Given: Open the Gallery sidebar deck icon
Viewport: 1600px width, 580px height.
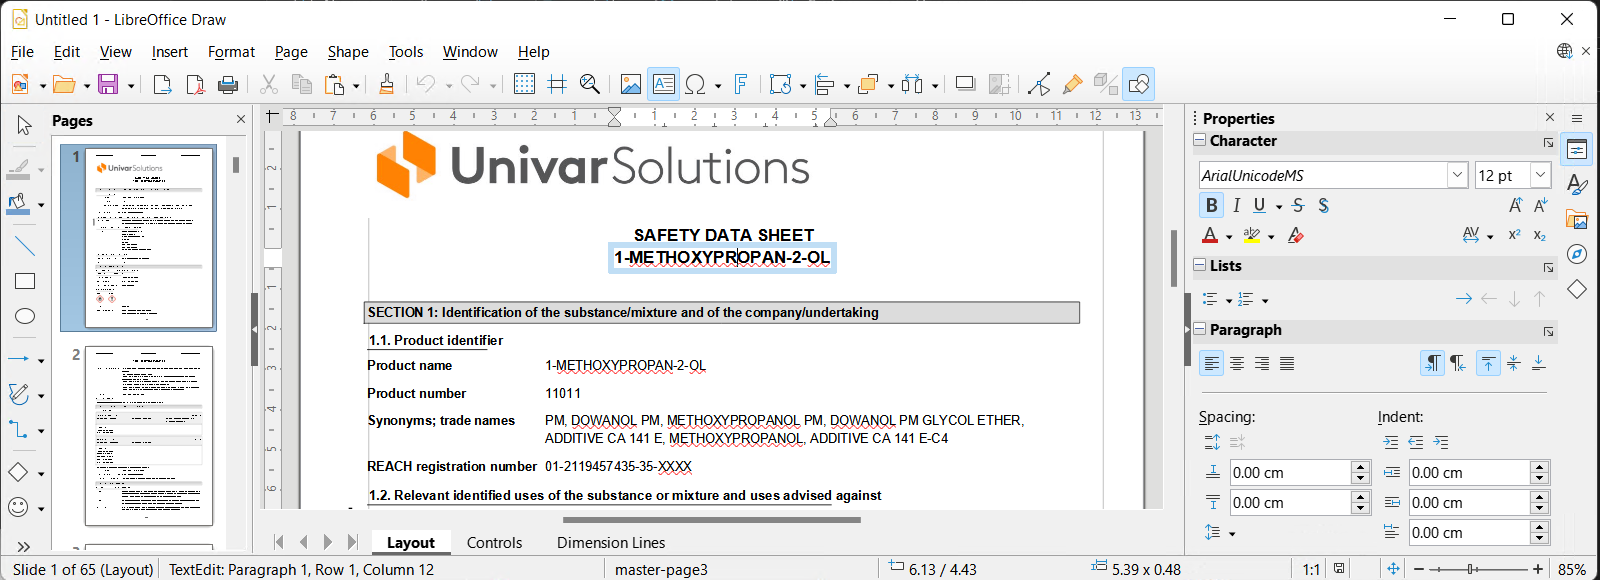Looking at the screenshot, I should [x=1577, y=219].
